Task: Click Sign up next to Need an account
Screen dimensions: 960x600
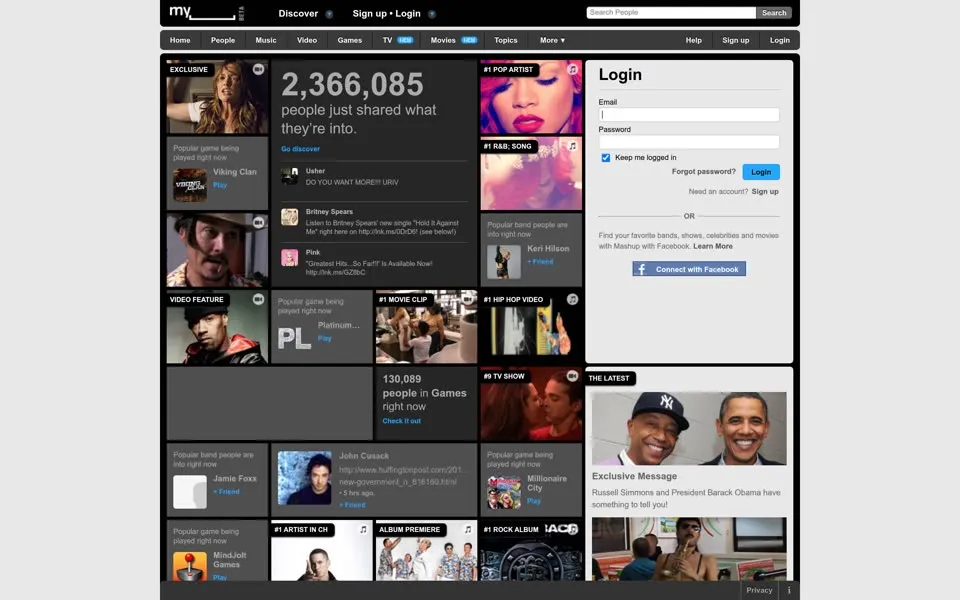Action: (x=765, y=192)
